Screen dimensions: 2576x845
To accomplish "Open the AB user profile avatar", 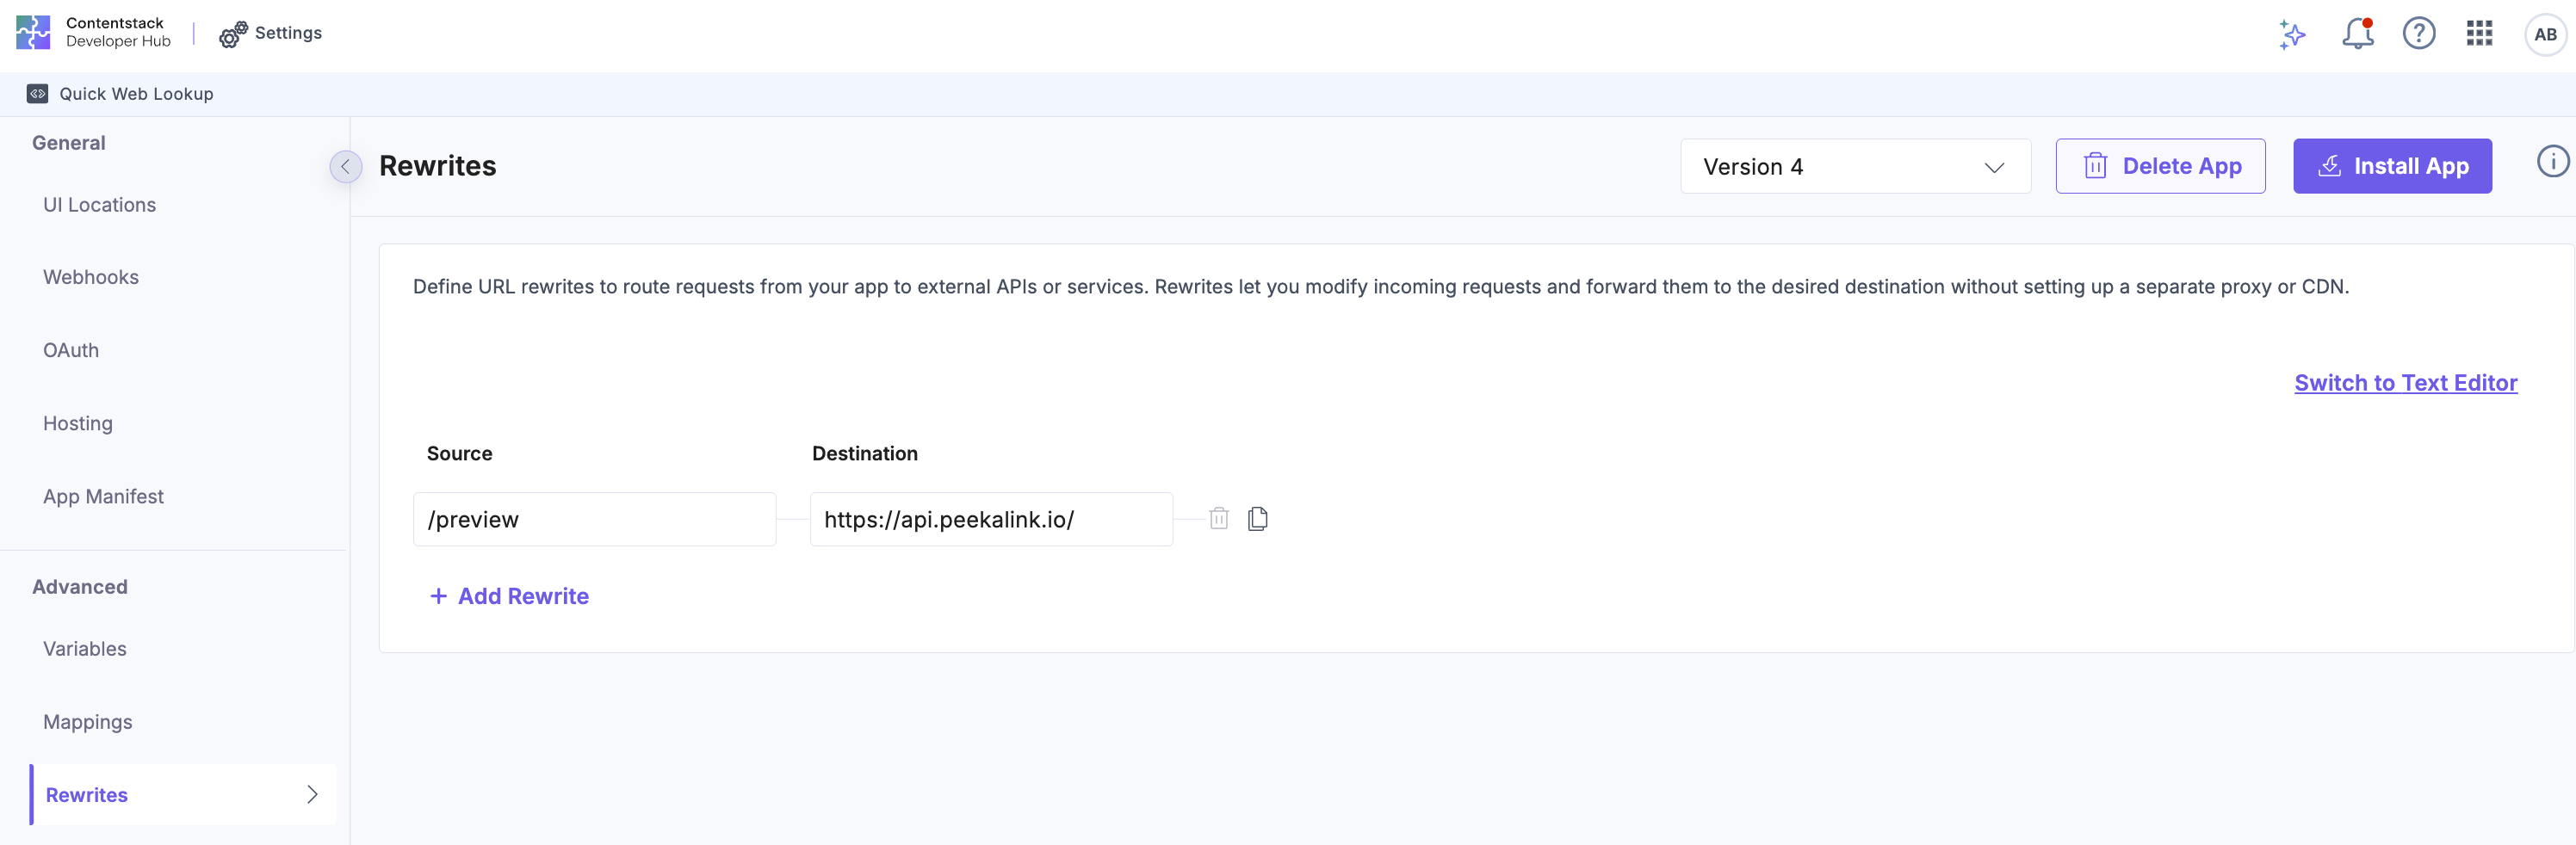I will click(2544, 35).
